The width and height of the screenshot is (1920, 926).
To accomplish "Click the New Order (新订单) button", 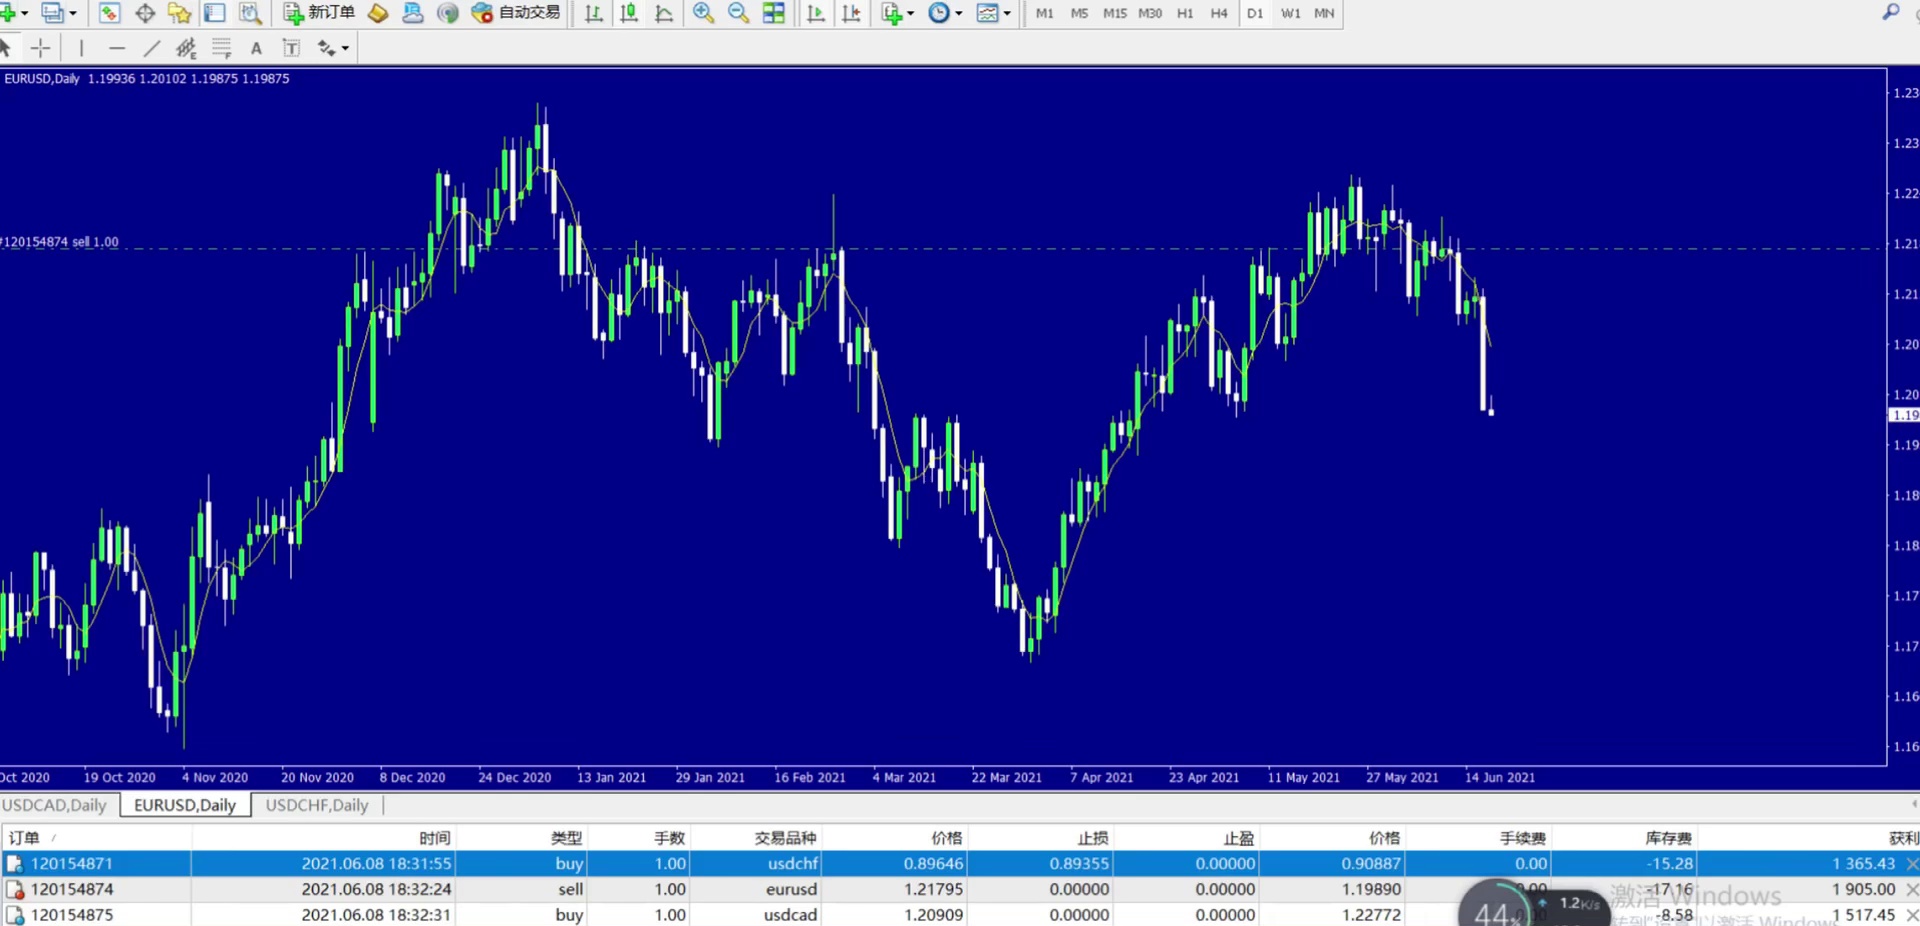I will click(x=320, y=13).
